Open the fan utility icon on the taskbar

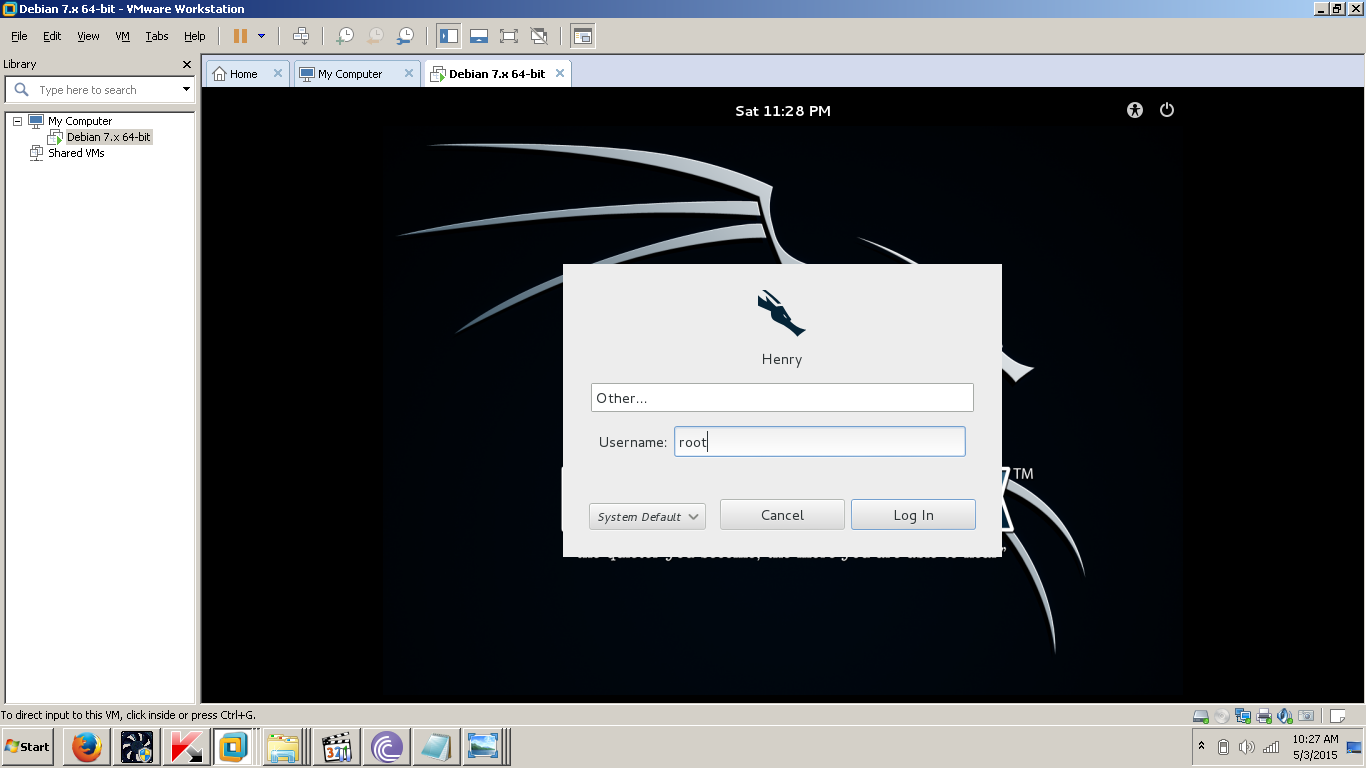pos(137,747)
